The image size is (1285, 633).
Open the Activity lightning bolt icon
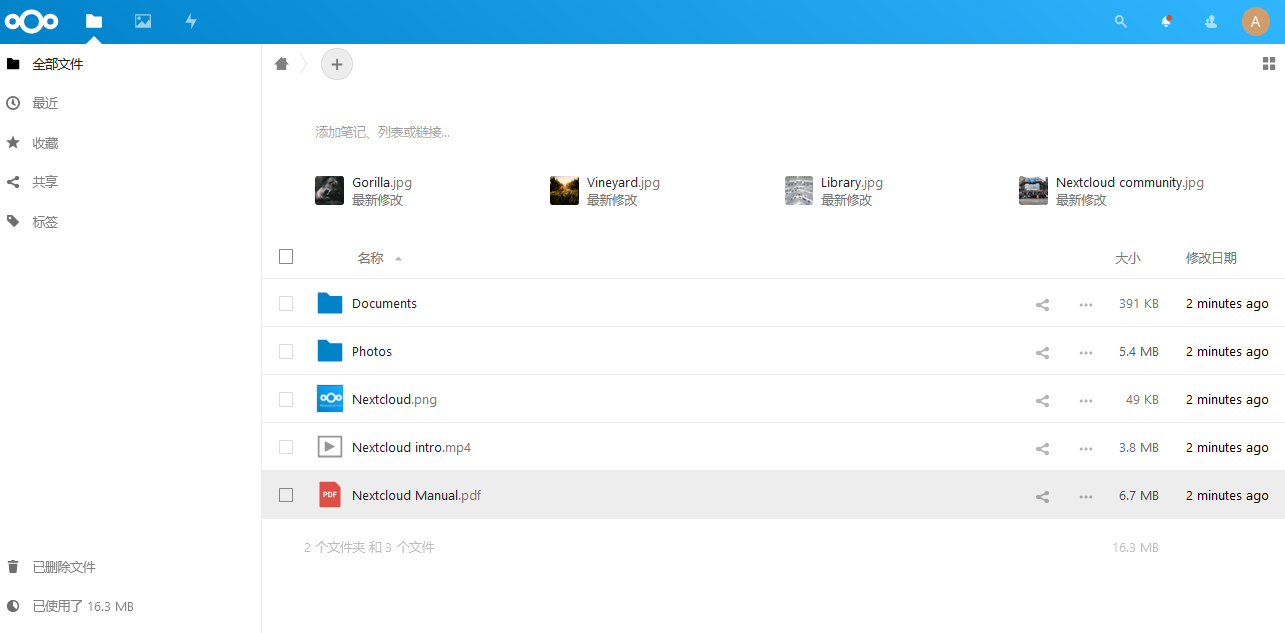[191, 21]
